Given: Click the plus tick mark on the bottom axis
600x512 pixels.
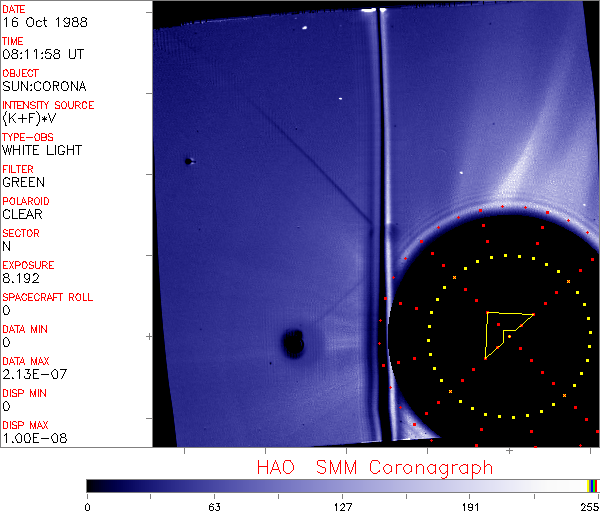Looking at the screenshot, I should click(509, 451).
